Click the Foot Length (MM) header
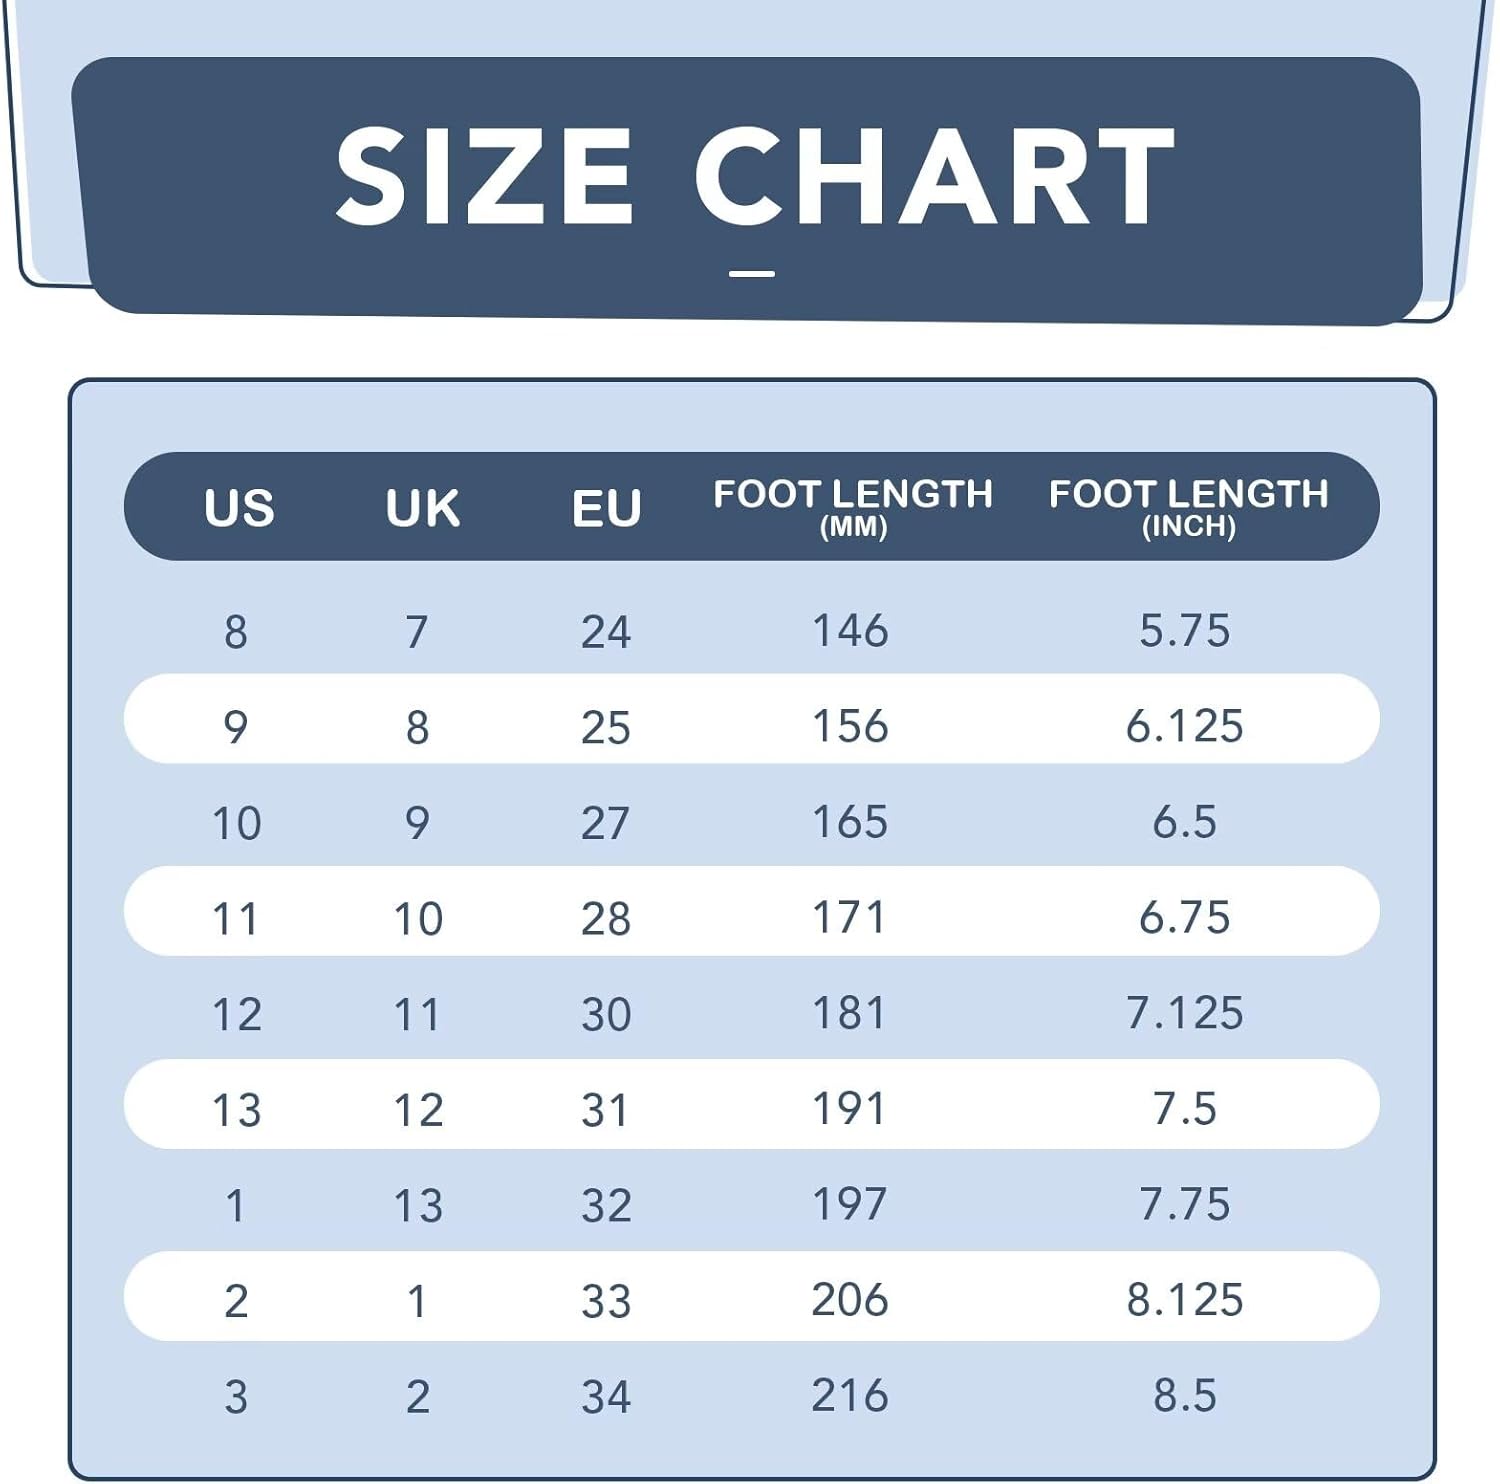Viewport: 1500px width, 1484px height. 853,506
